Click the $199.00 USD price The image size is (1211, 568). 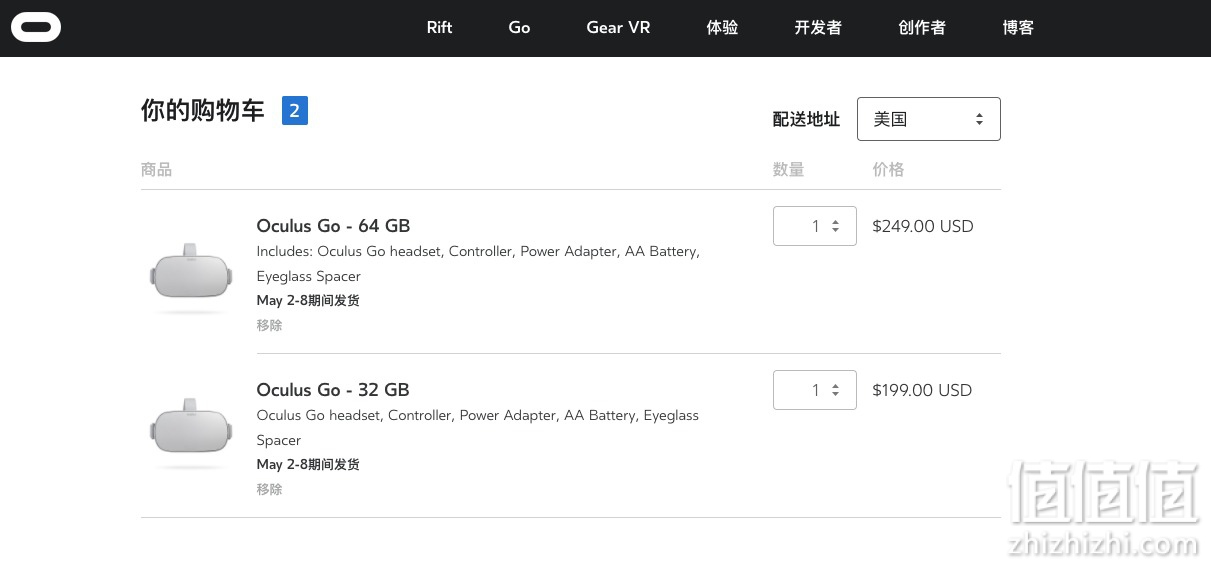tap(922, 390)
